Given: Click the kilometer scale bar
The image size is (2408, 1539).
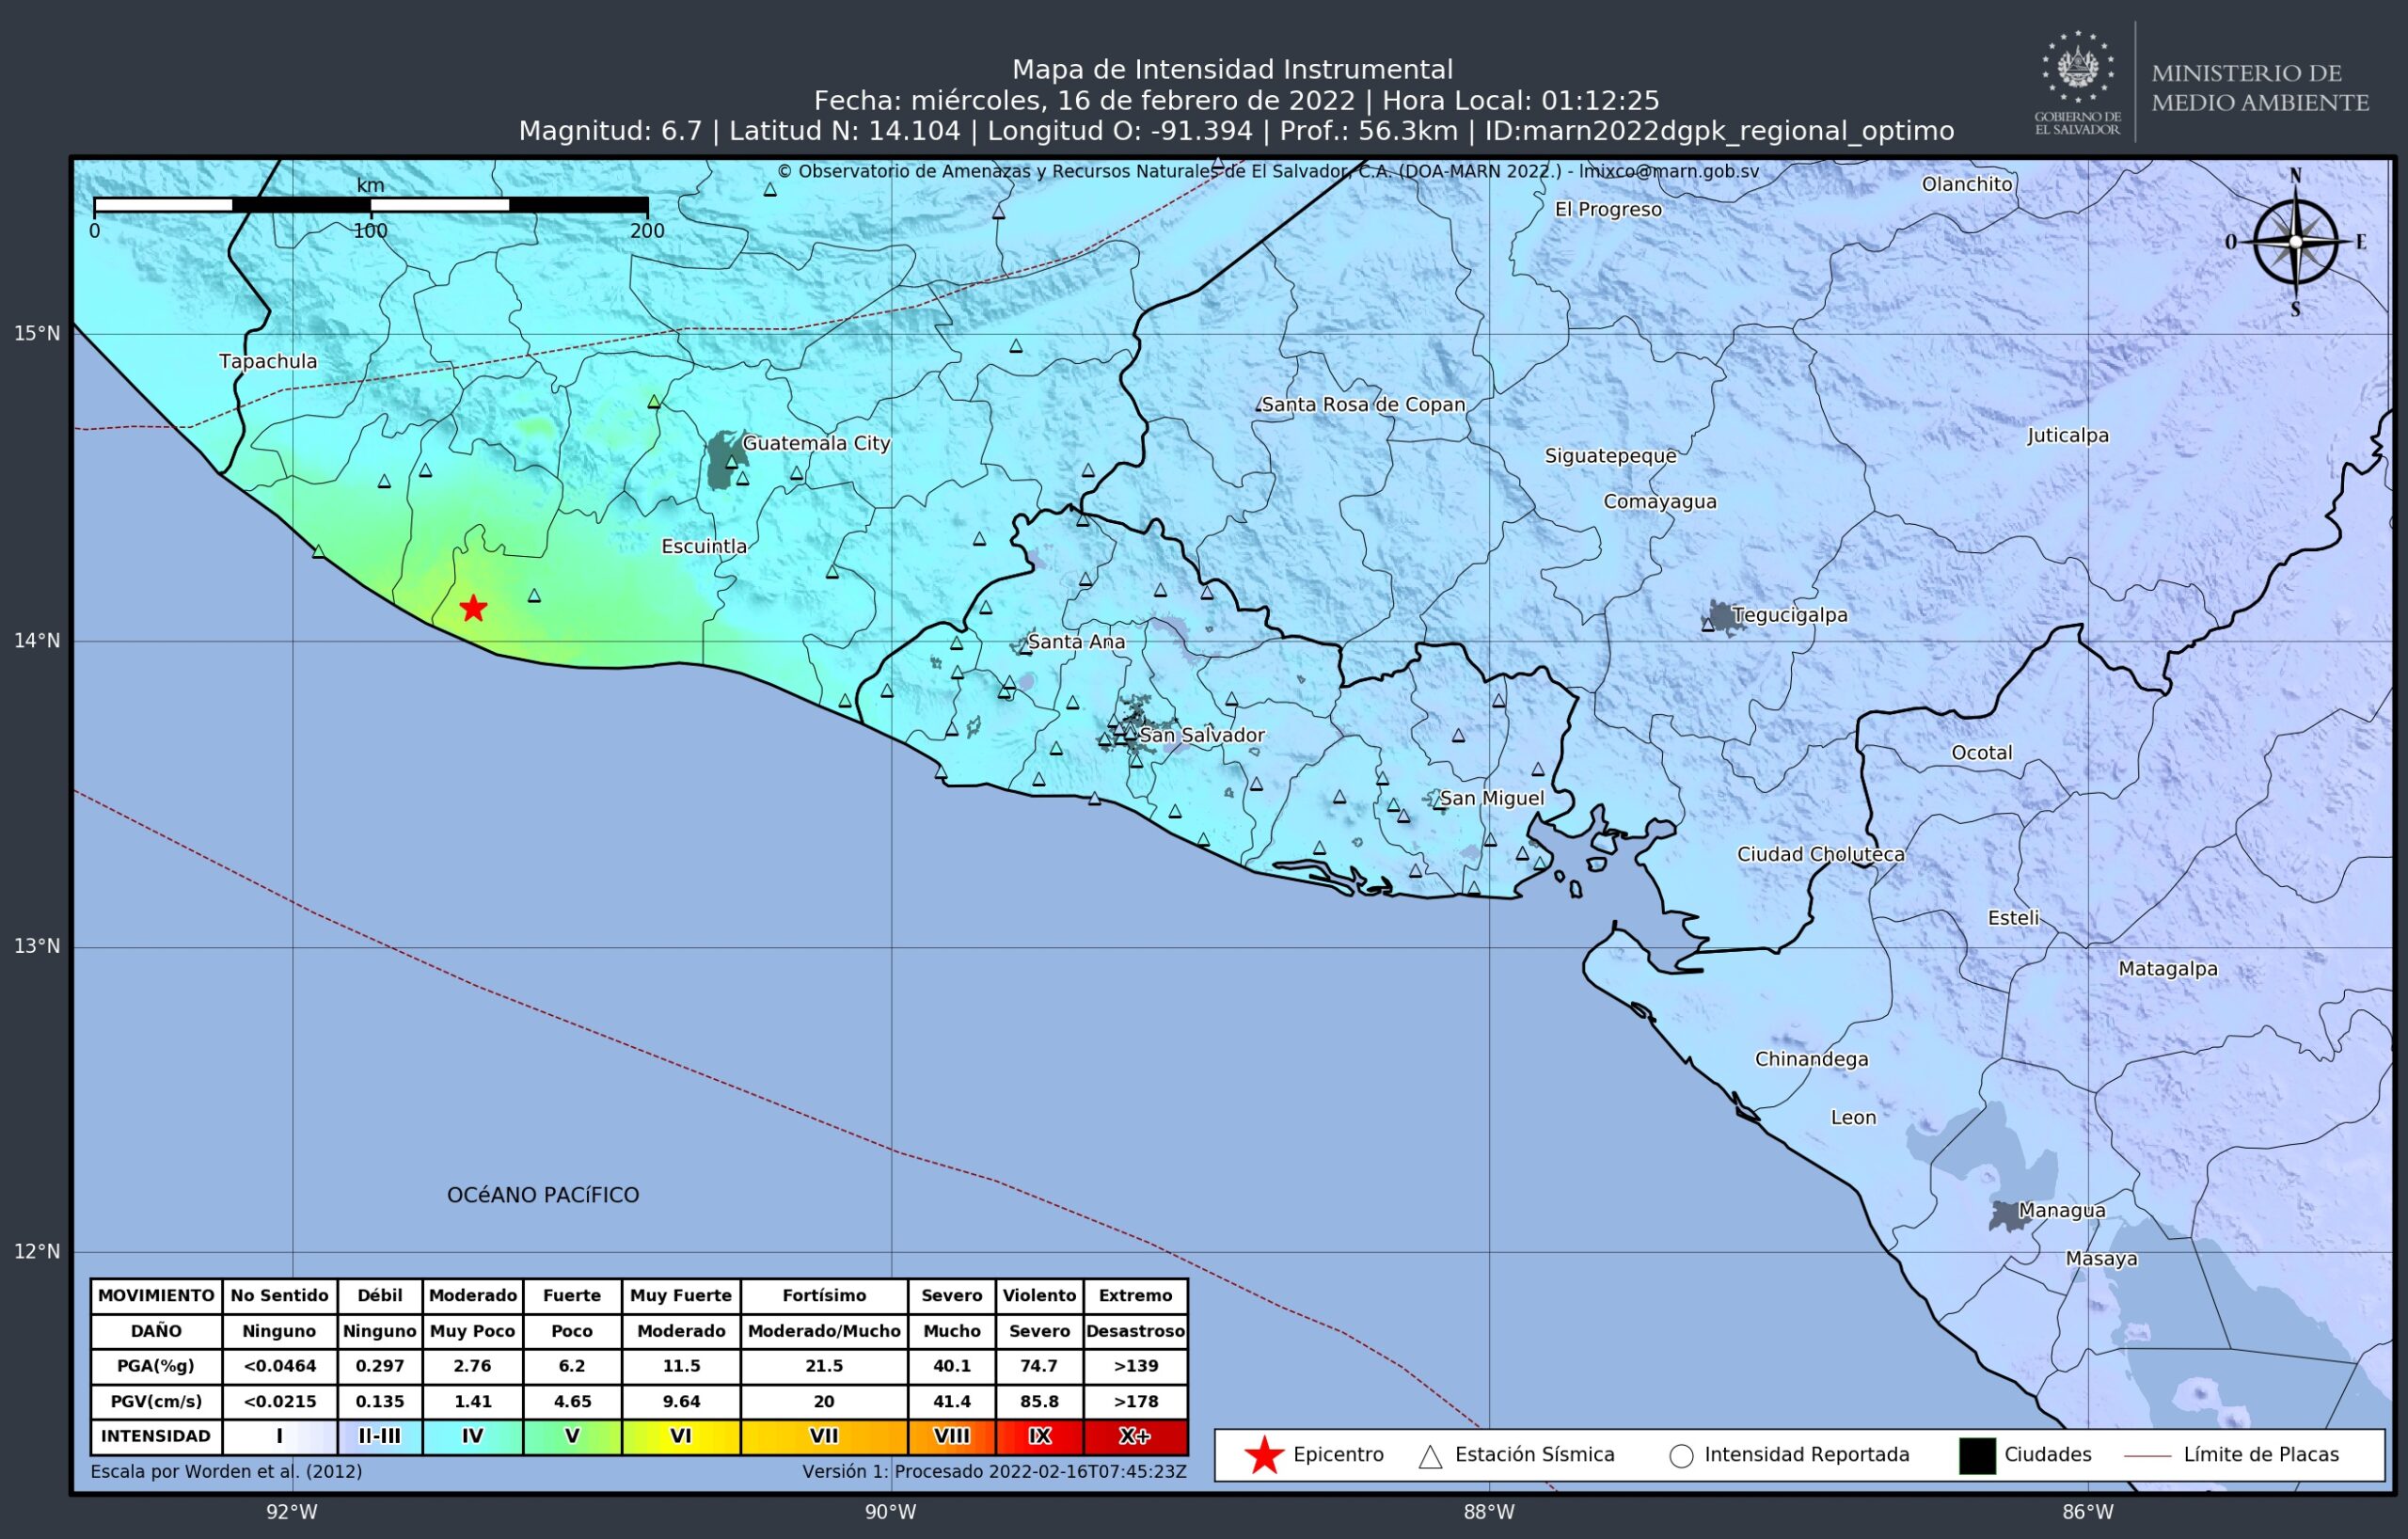Looking at the screenshot, I should point(370,205).
